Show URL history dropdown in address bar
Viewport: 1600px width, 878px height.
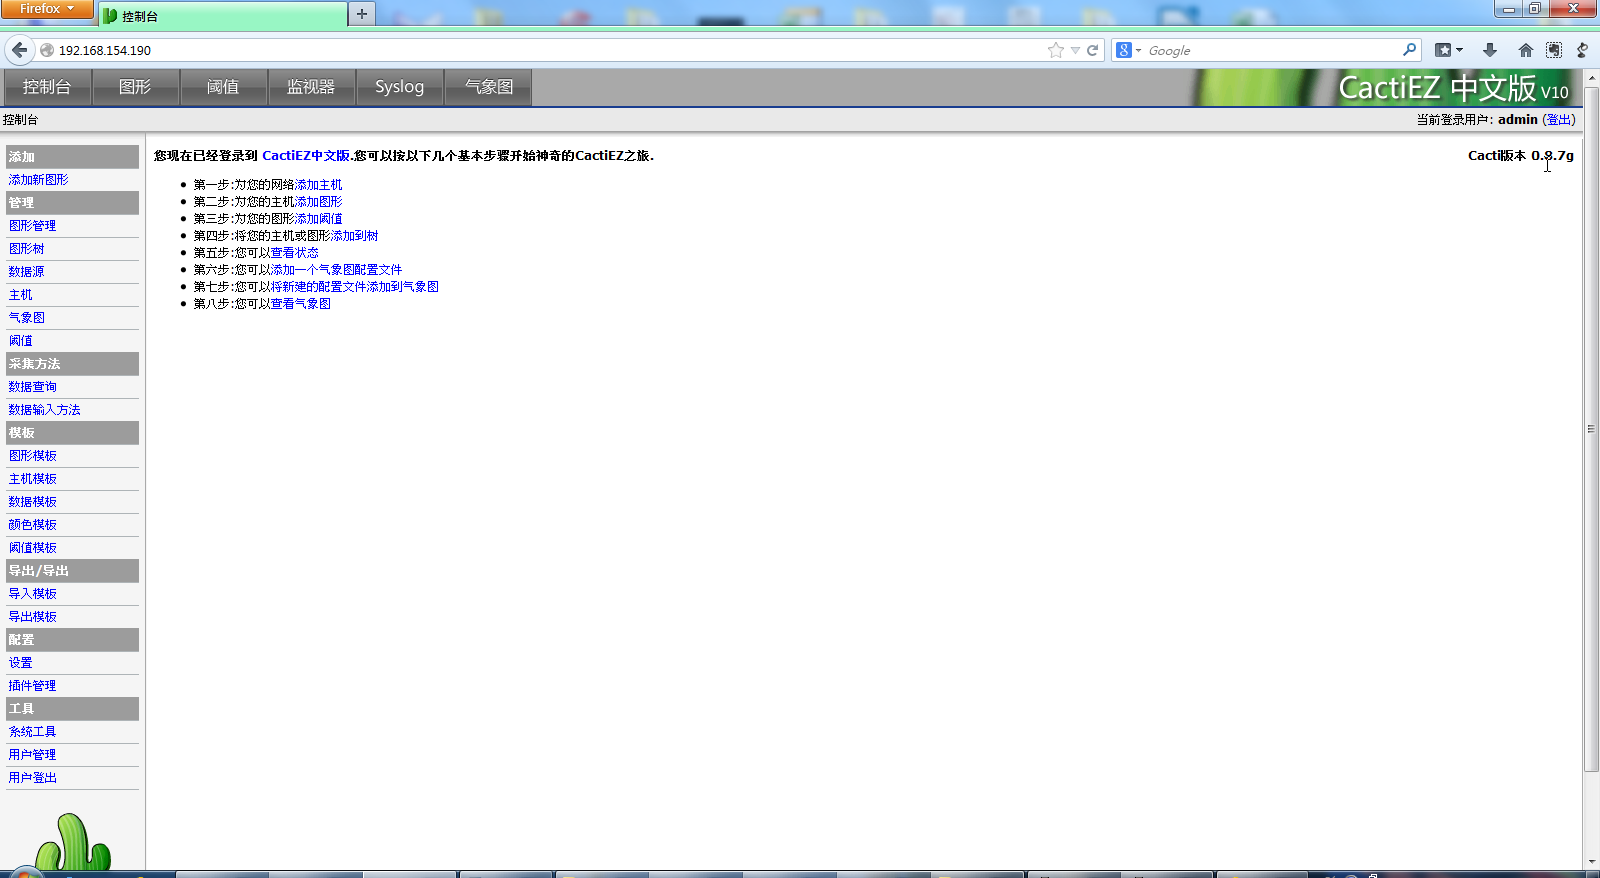click(x=1075, y=50)
